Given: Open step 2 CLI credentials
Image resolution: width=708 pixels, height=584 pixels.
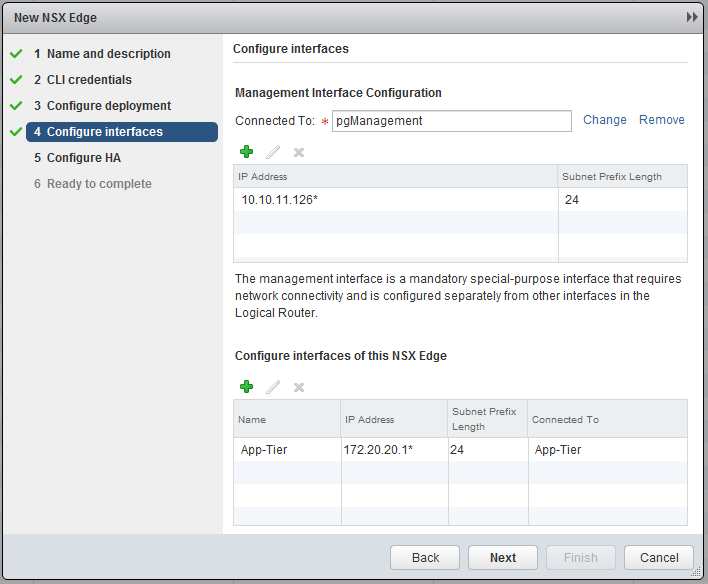Looking at the screenshot, I should tap(89, 80).
